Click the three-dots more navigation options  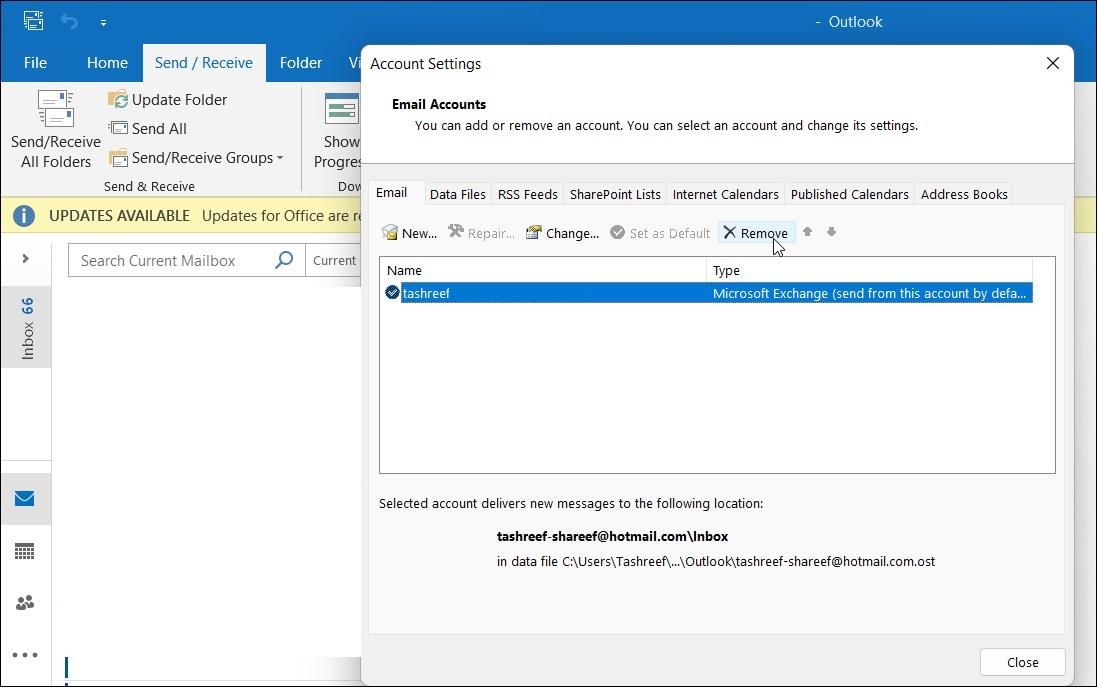25,655
